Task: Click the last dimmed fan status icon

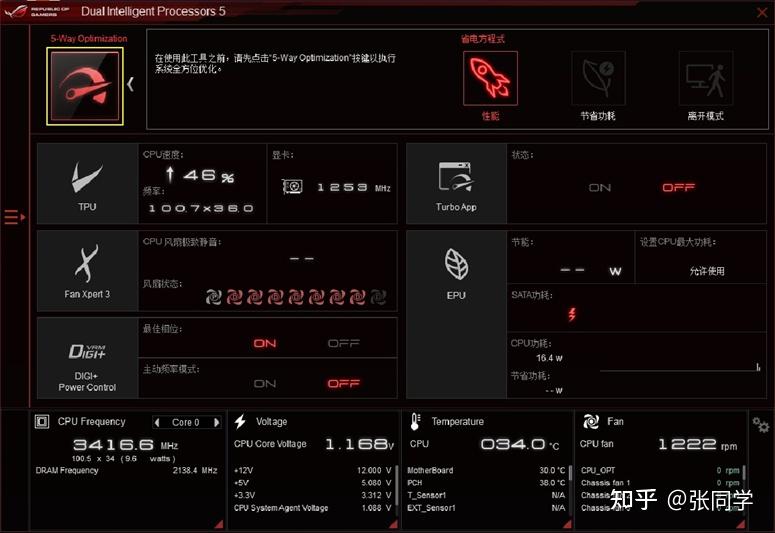Action: point(378,297)
